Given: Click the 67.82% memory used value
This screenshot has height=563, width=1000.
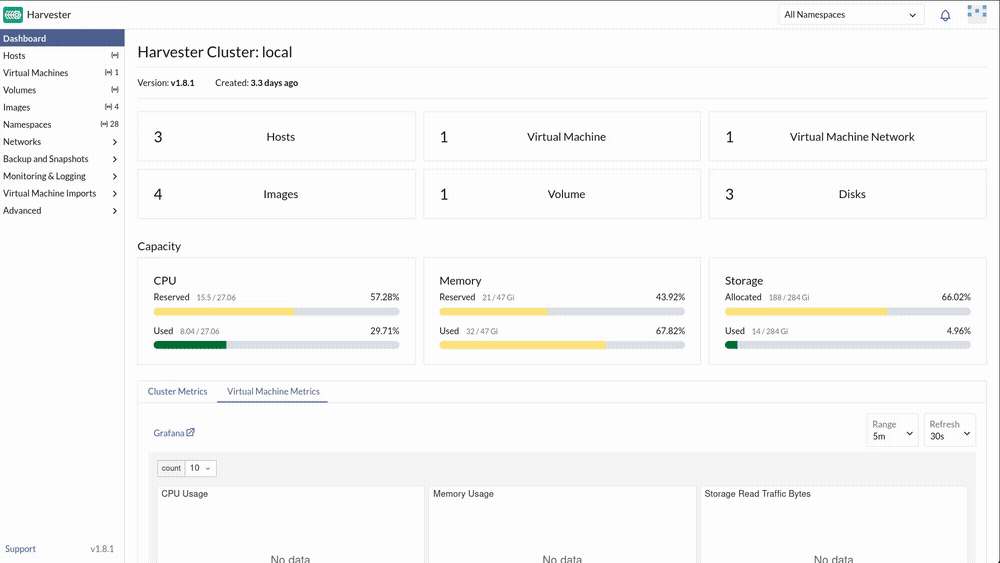Looking at the screenshot, I should point(670,331).
